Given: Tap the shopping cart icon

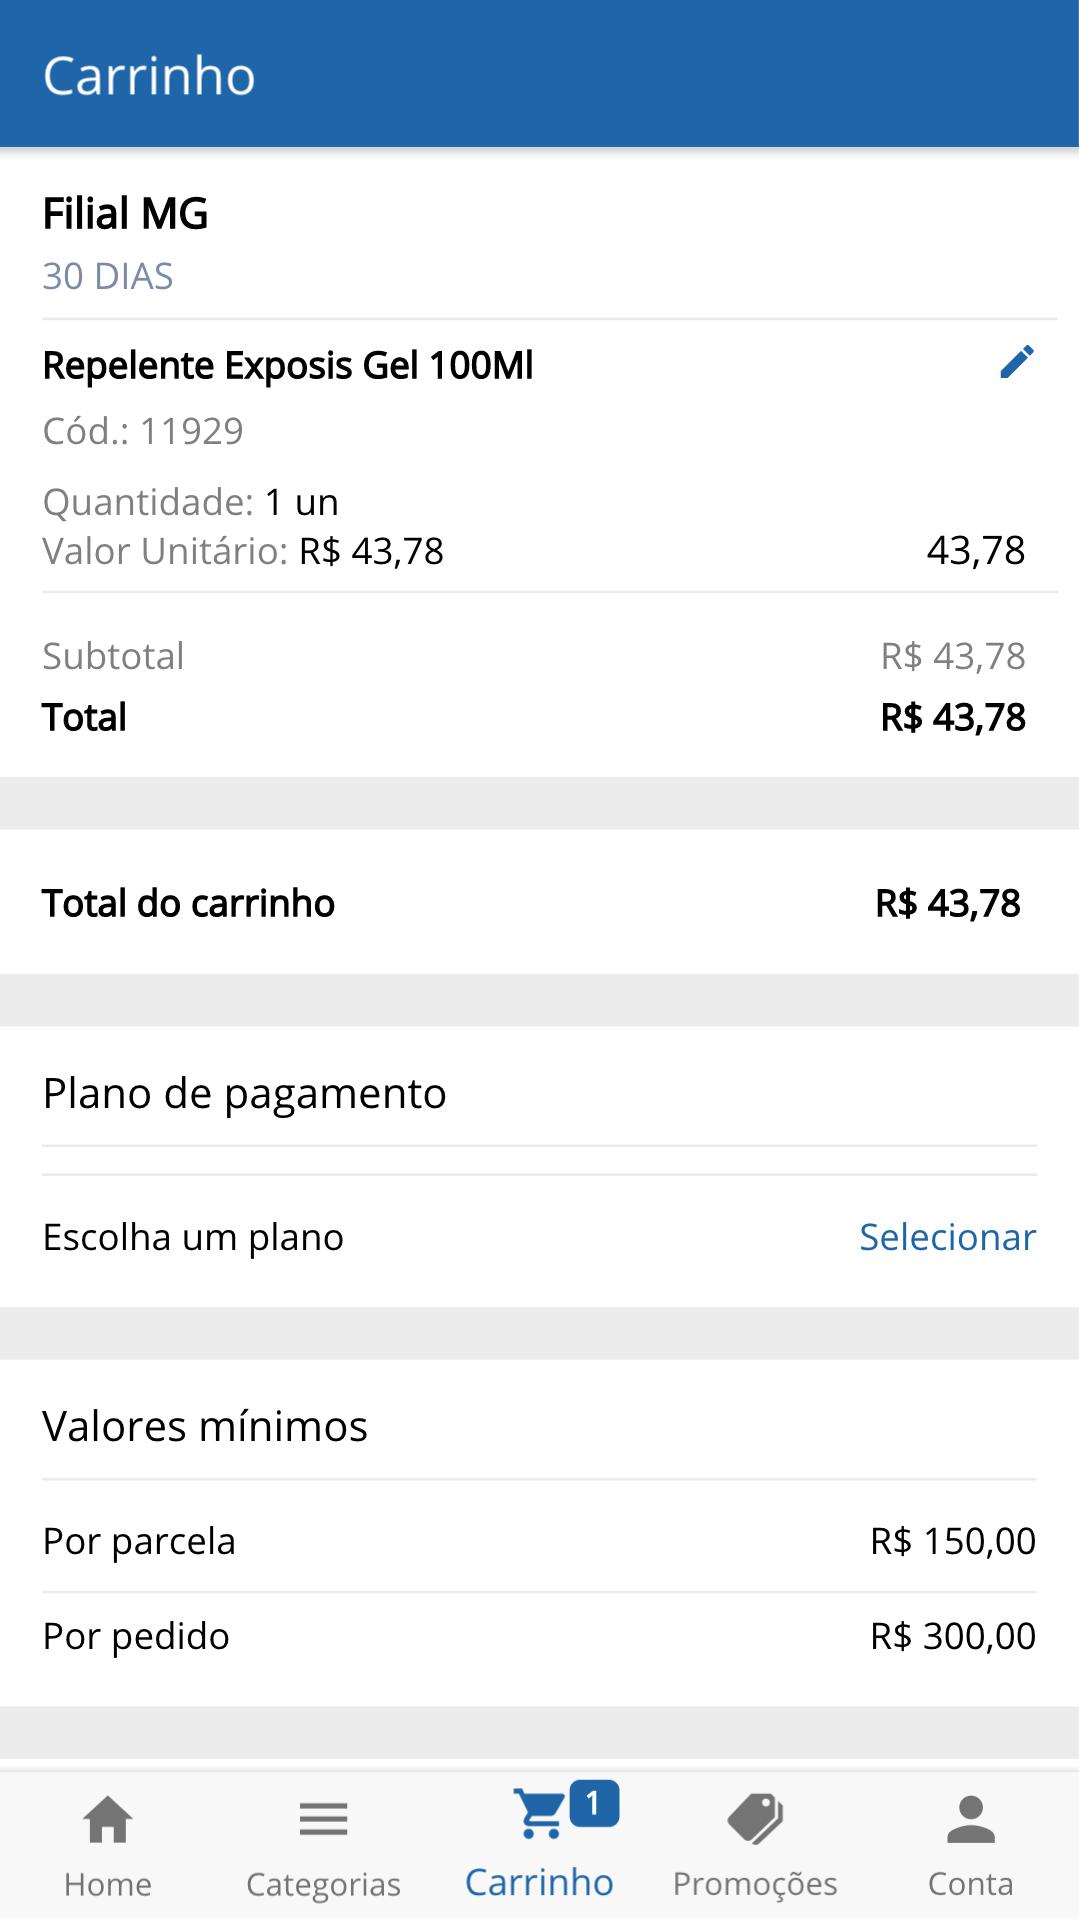Looking at the screenshot, I should tap(540, 1814).
